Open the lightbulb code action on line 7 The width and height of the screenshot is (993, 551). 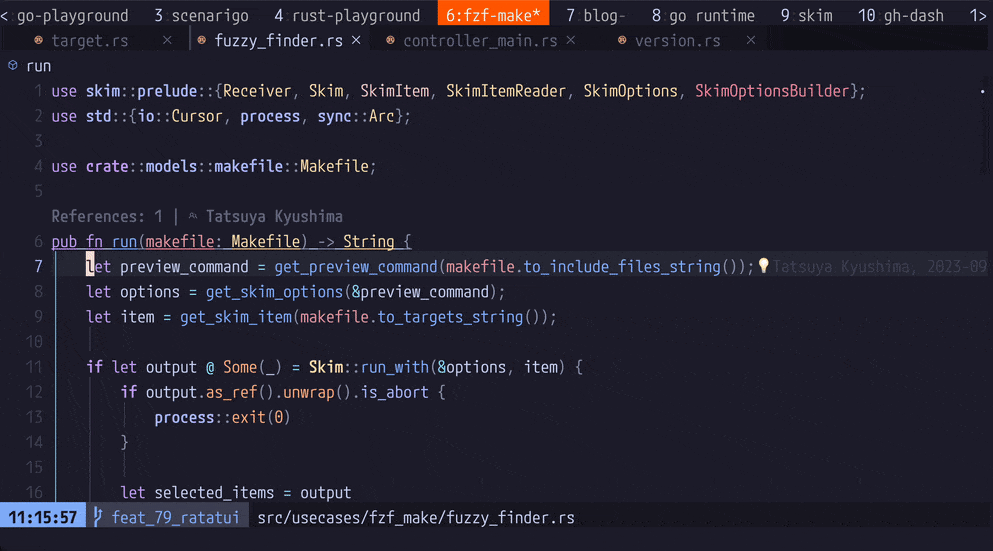[x=764, y=265]
